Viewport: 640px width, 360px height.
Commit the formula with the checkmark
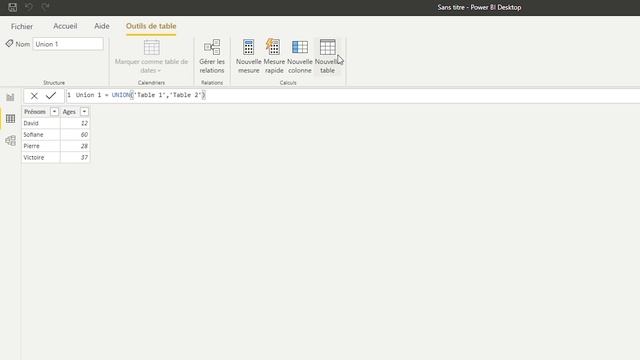click(x=51, y=96)
